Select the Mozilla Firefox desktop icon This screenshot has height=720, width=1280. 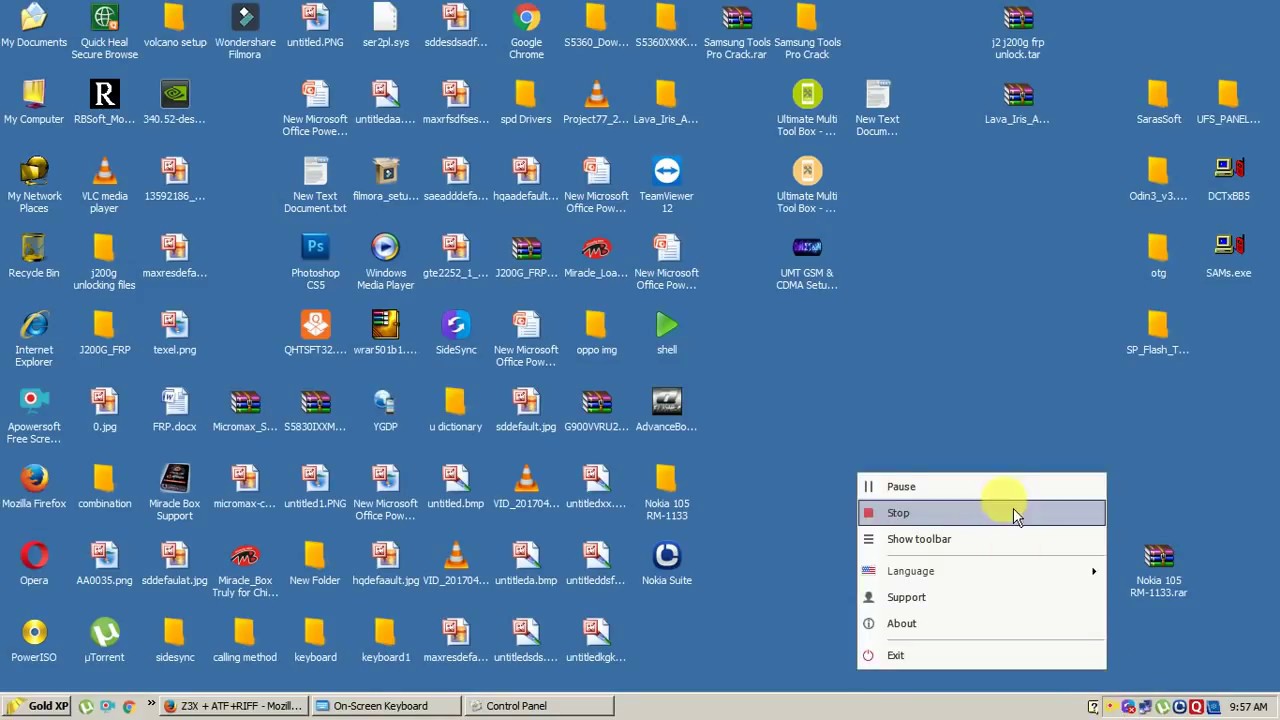point(34,488)
